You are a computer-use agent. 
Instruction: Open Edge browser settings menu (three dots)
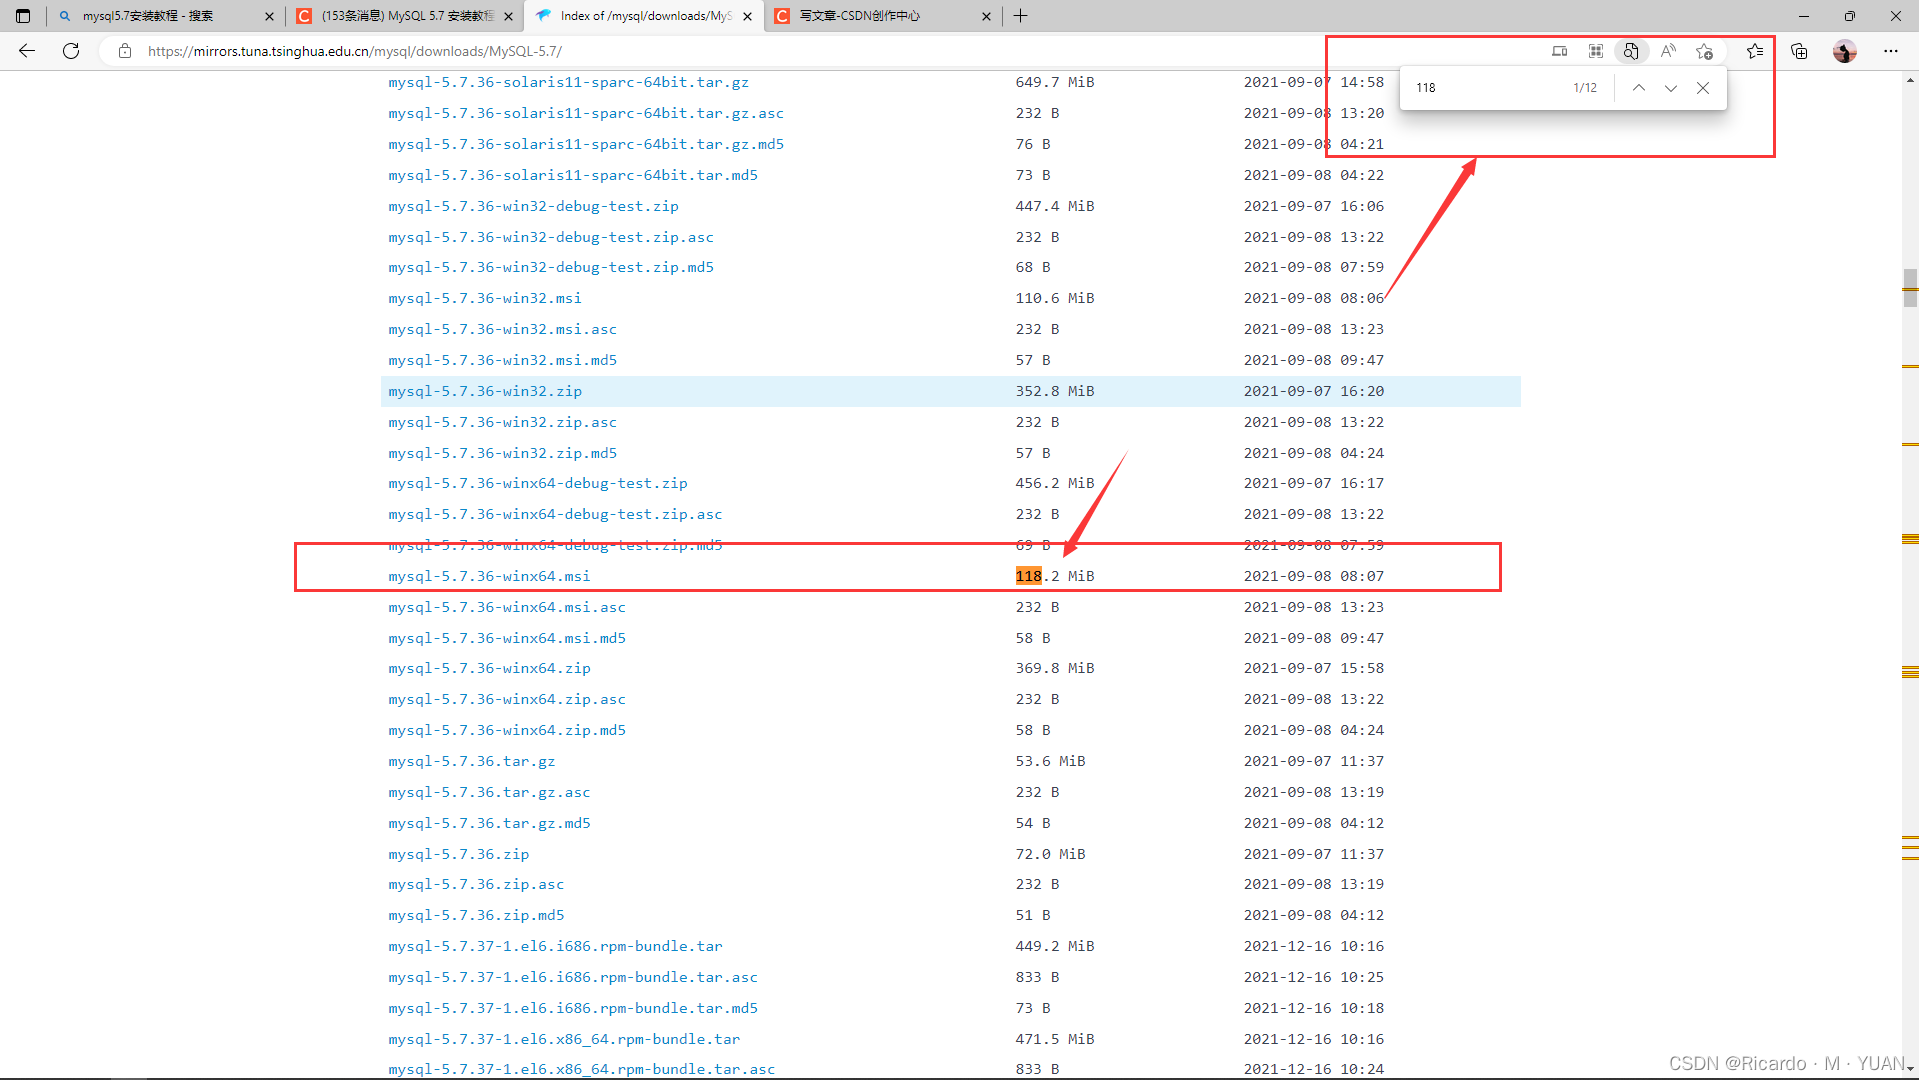[1891, 51]
